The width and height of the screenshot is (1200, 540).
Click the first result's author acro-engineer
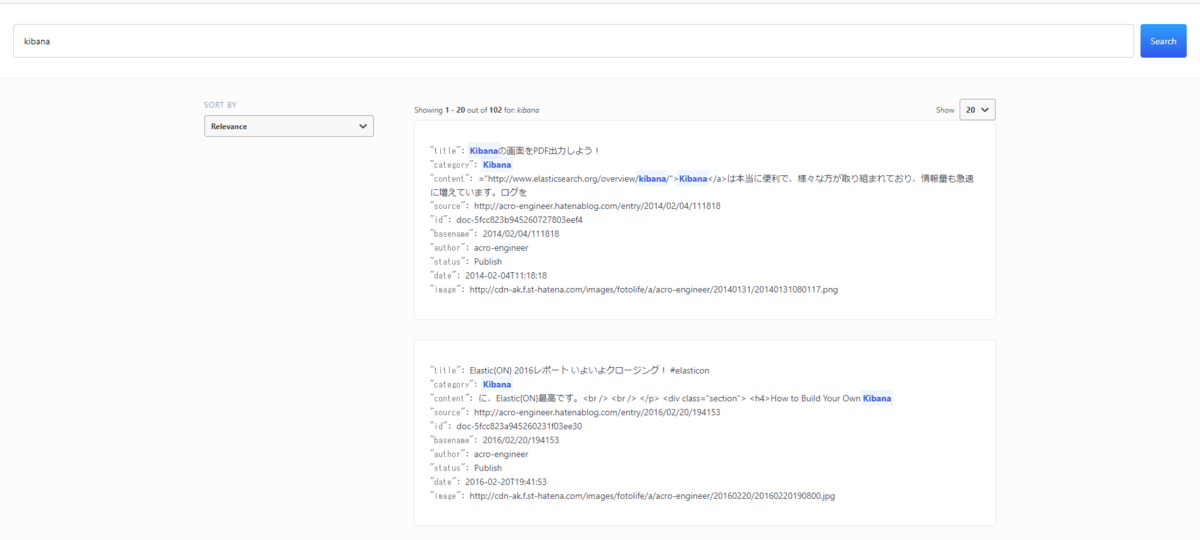[501, 247]
